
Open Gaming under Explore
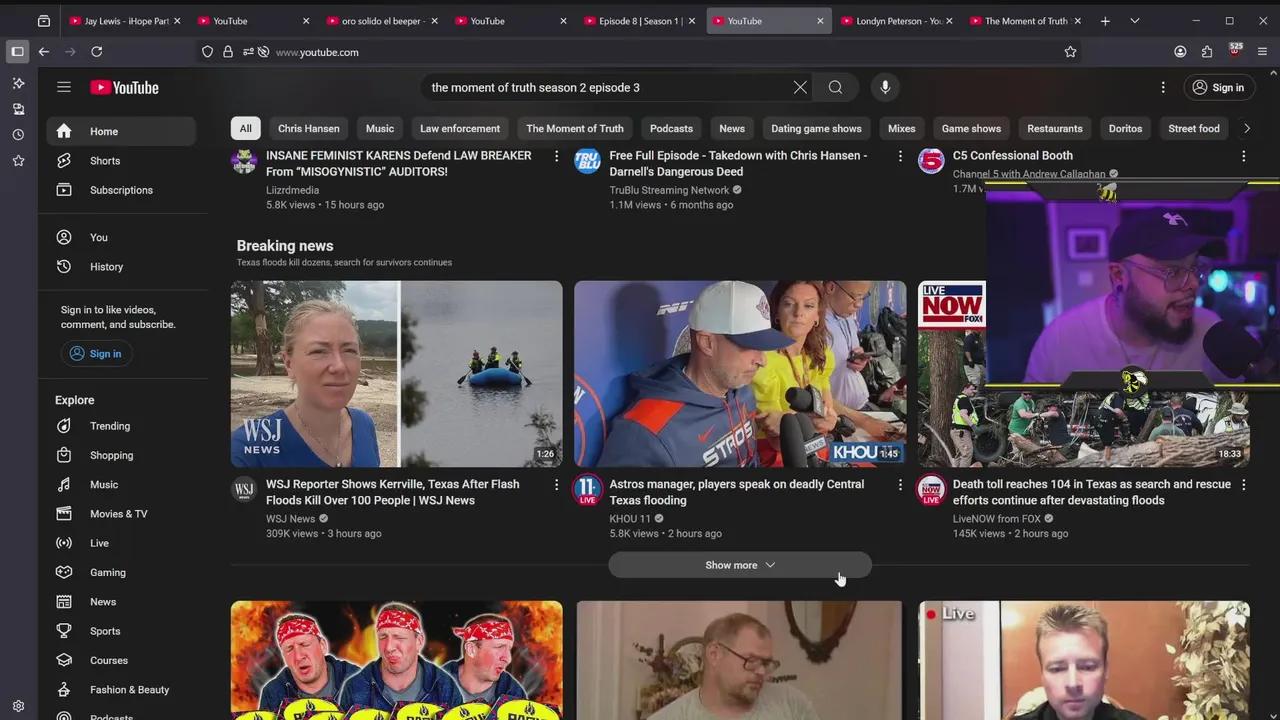tap(121, 573)
